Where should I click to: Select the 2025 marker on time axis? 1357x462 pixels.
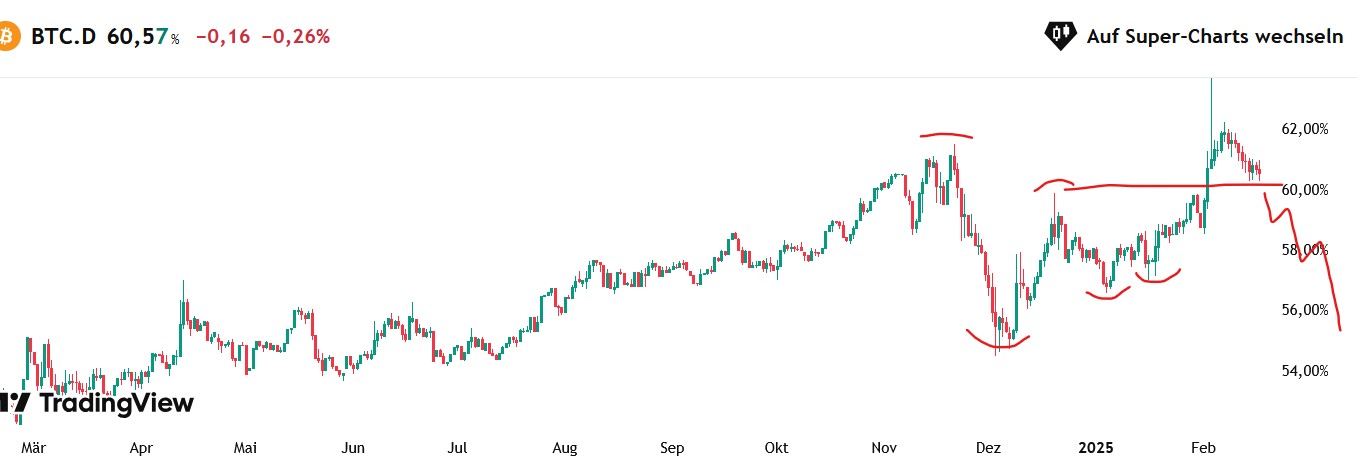1096,448
